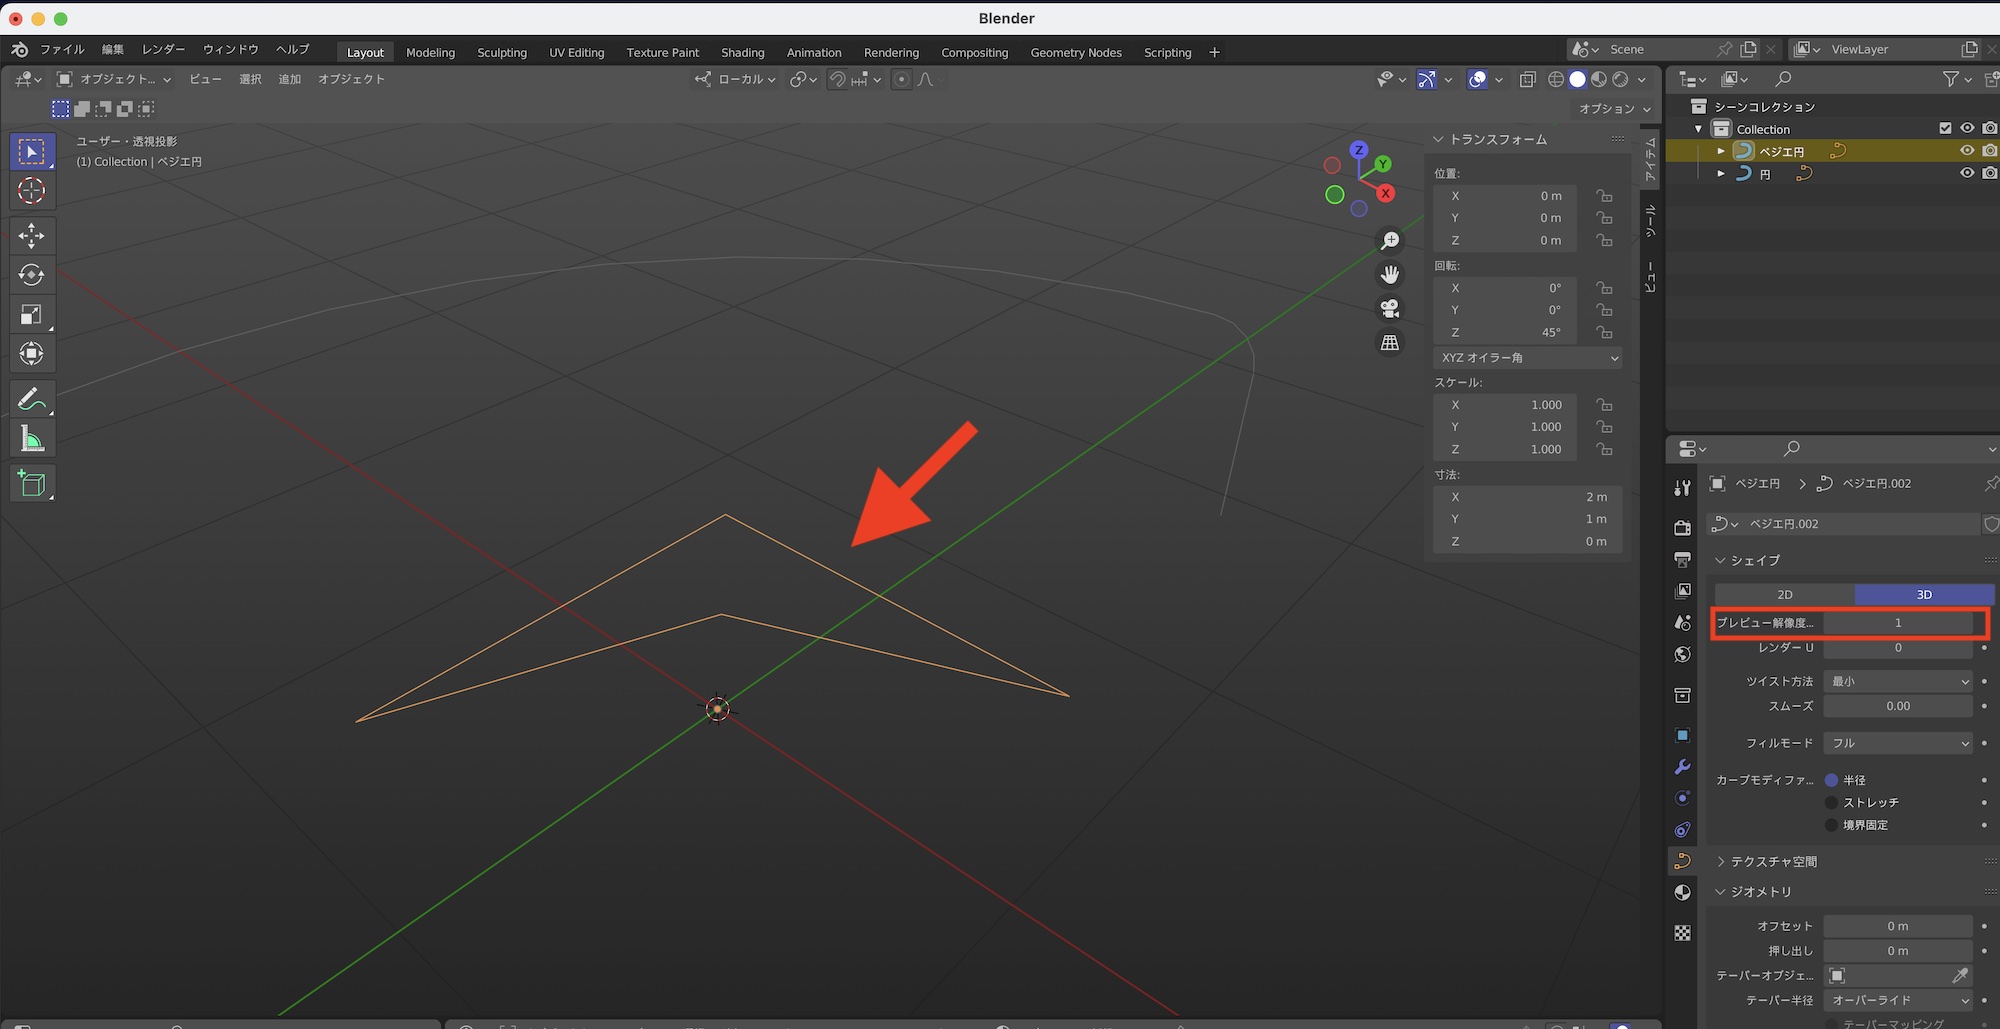The height and width of the screenshot is (1029, 2000).
Task: Open the ツイスト方法 dropdown
Action: click(x=1898, y=681)
